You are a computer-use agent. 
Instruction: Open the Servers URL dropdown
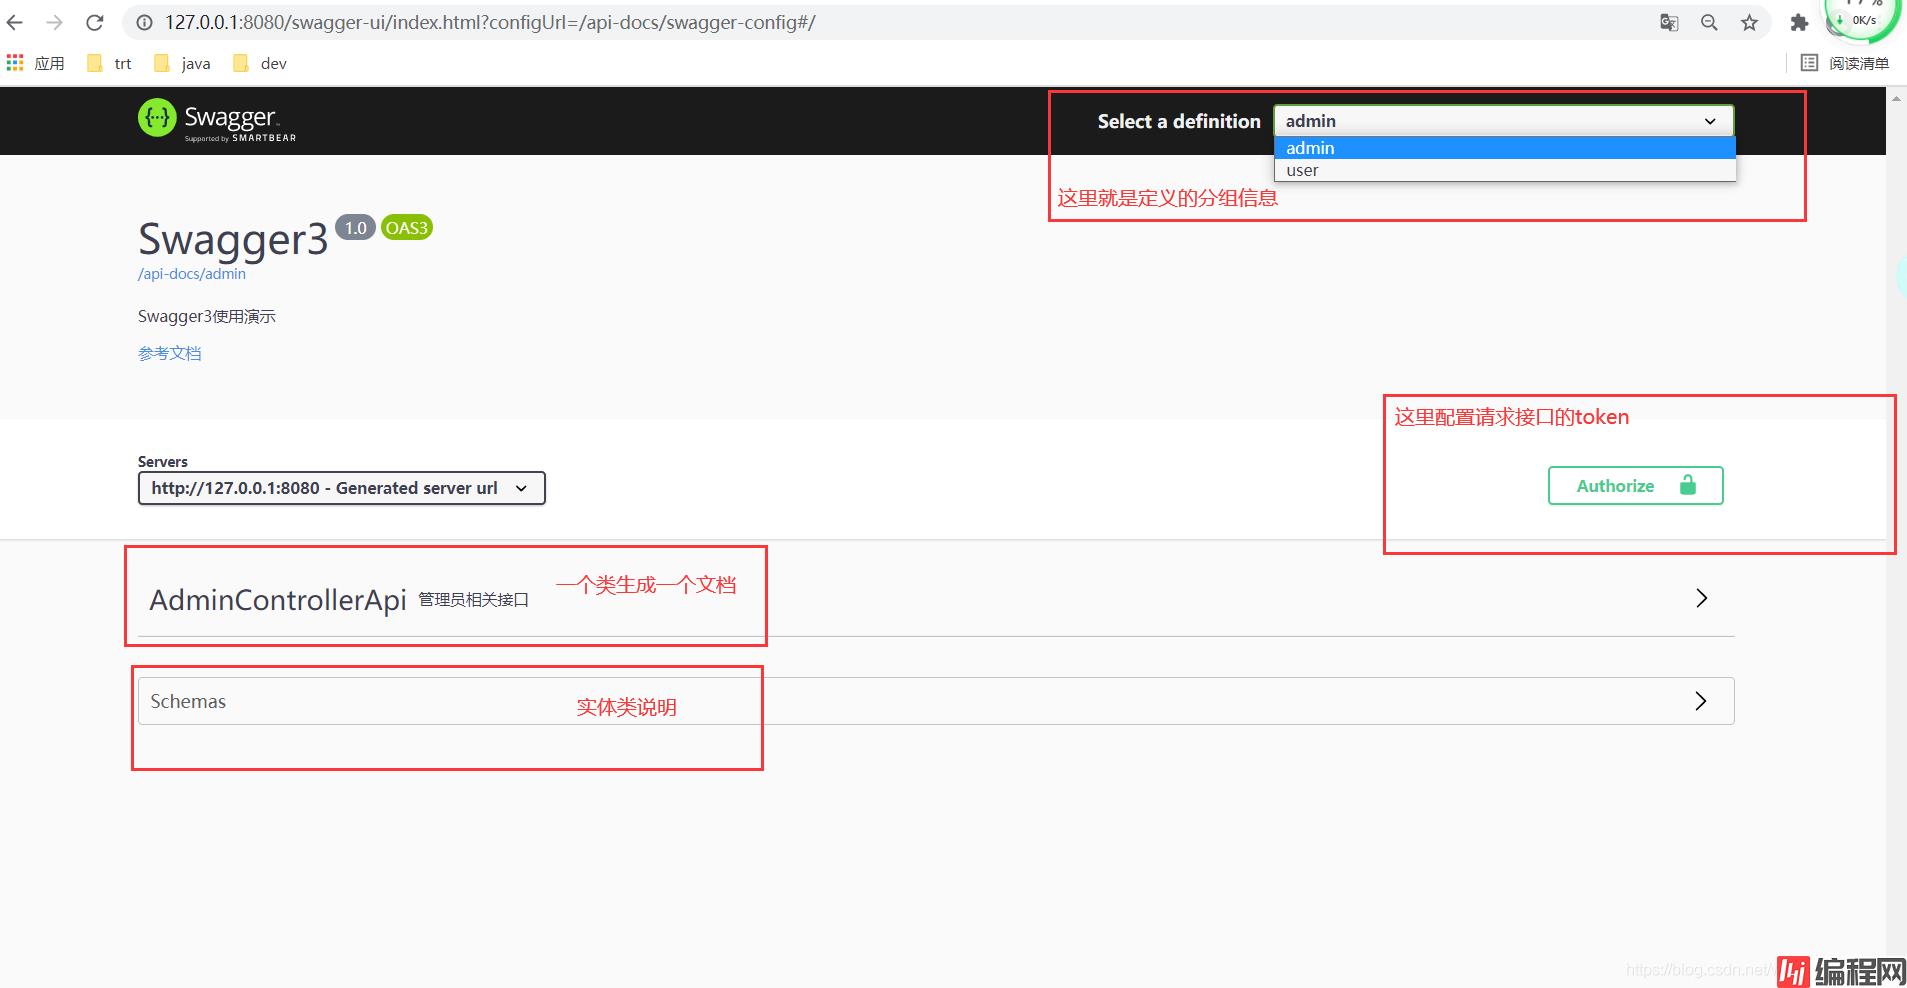(x=341, y=488)
